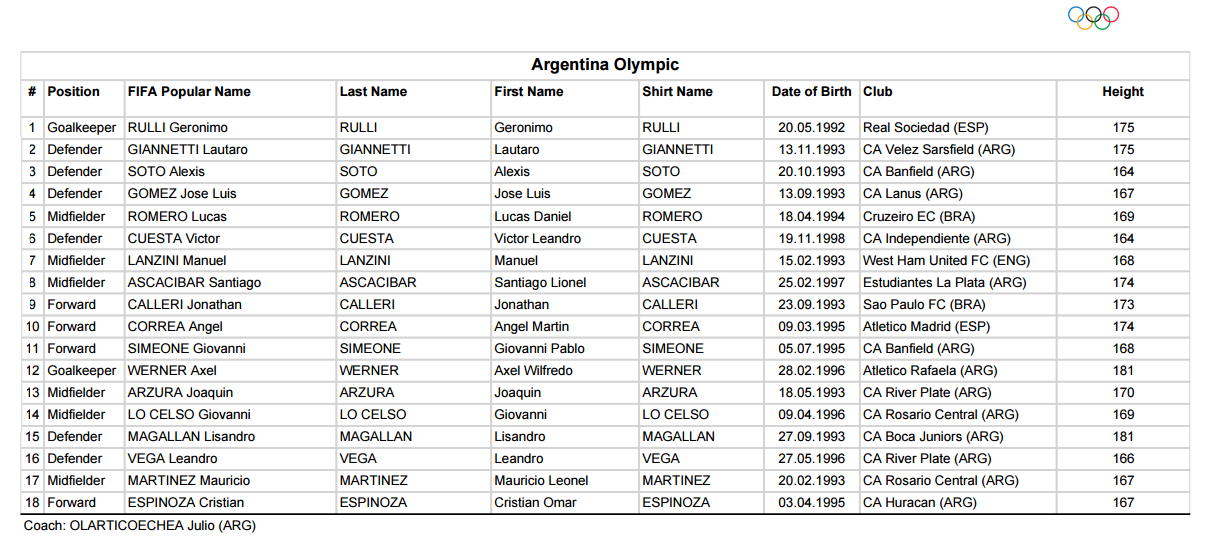Click the Position column header

click(x=74, y=91)
